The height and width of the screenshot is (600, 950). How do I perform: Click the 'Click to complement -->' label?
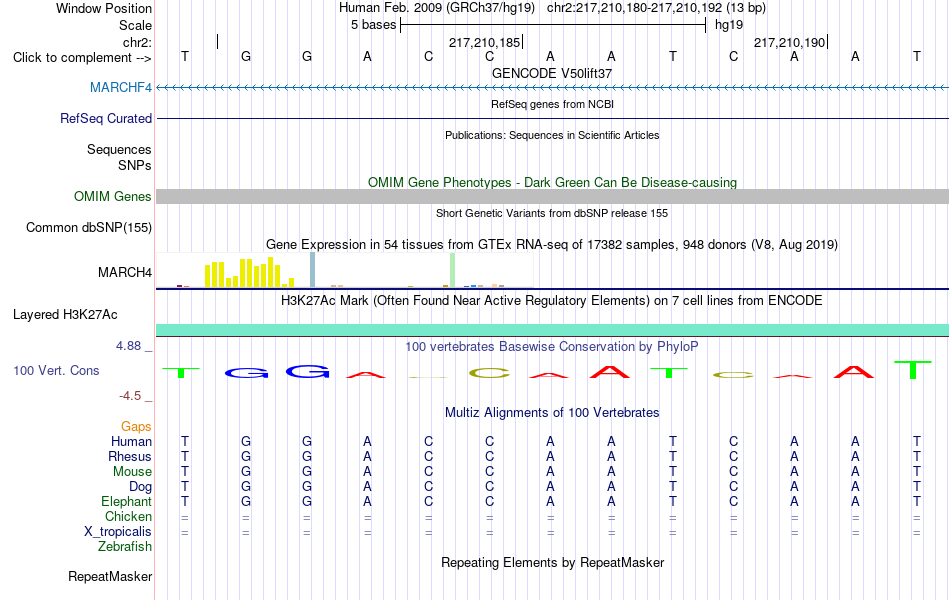[x=82, y=58]
